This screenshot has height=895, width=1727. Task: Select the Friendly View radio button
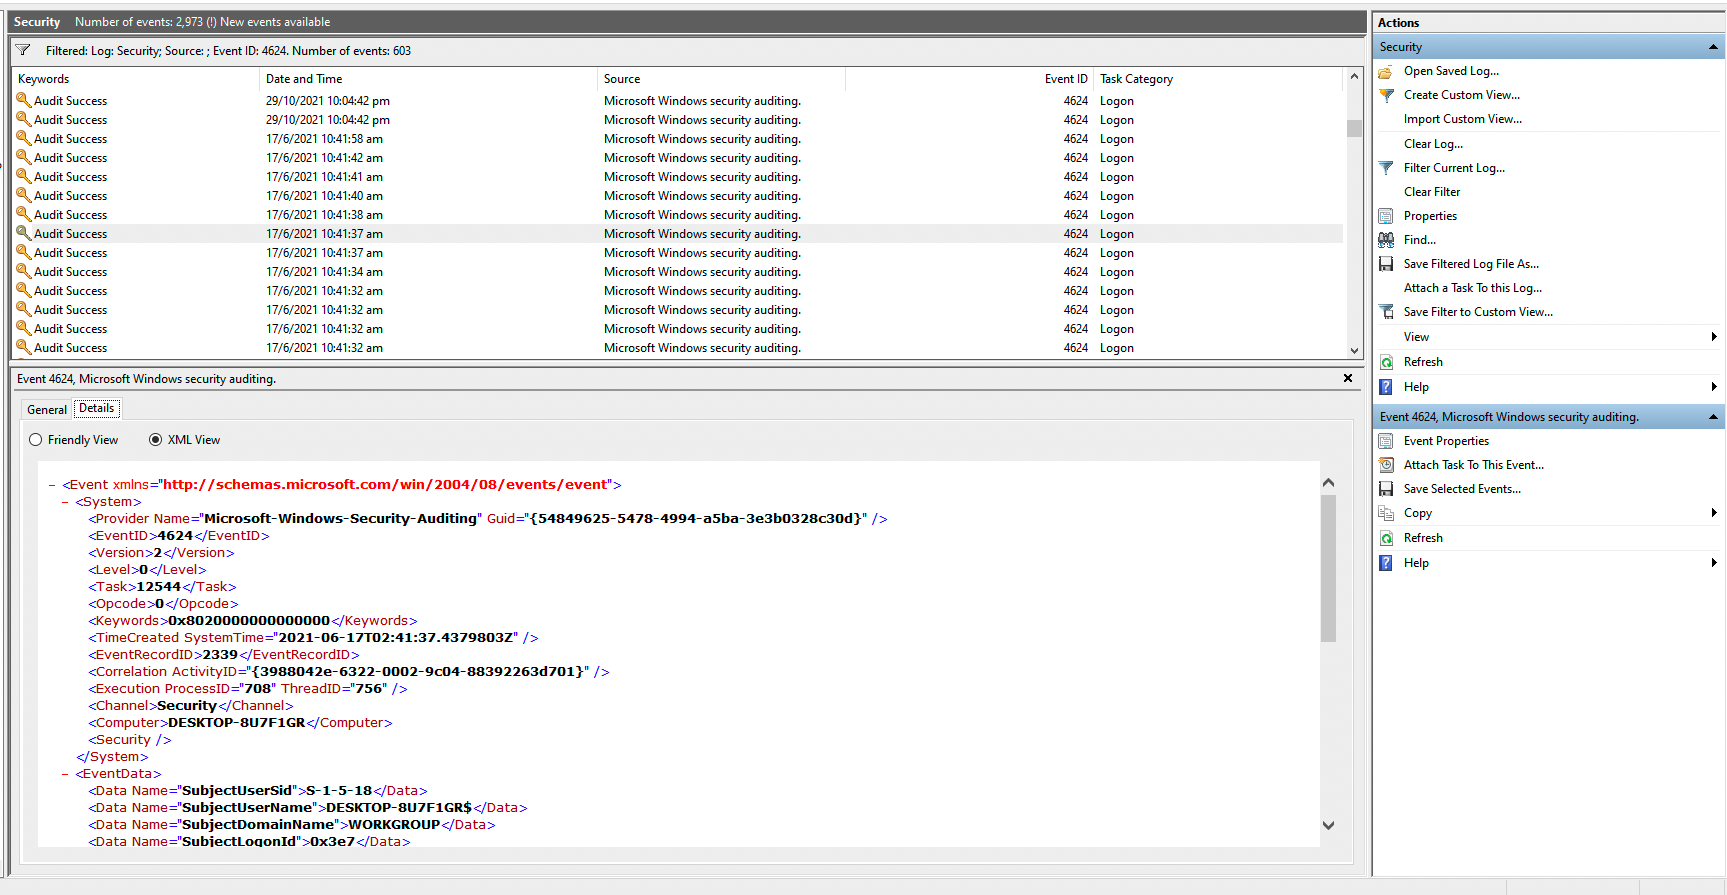(x=36, y=440)
